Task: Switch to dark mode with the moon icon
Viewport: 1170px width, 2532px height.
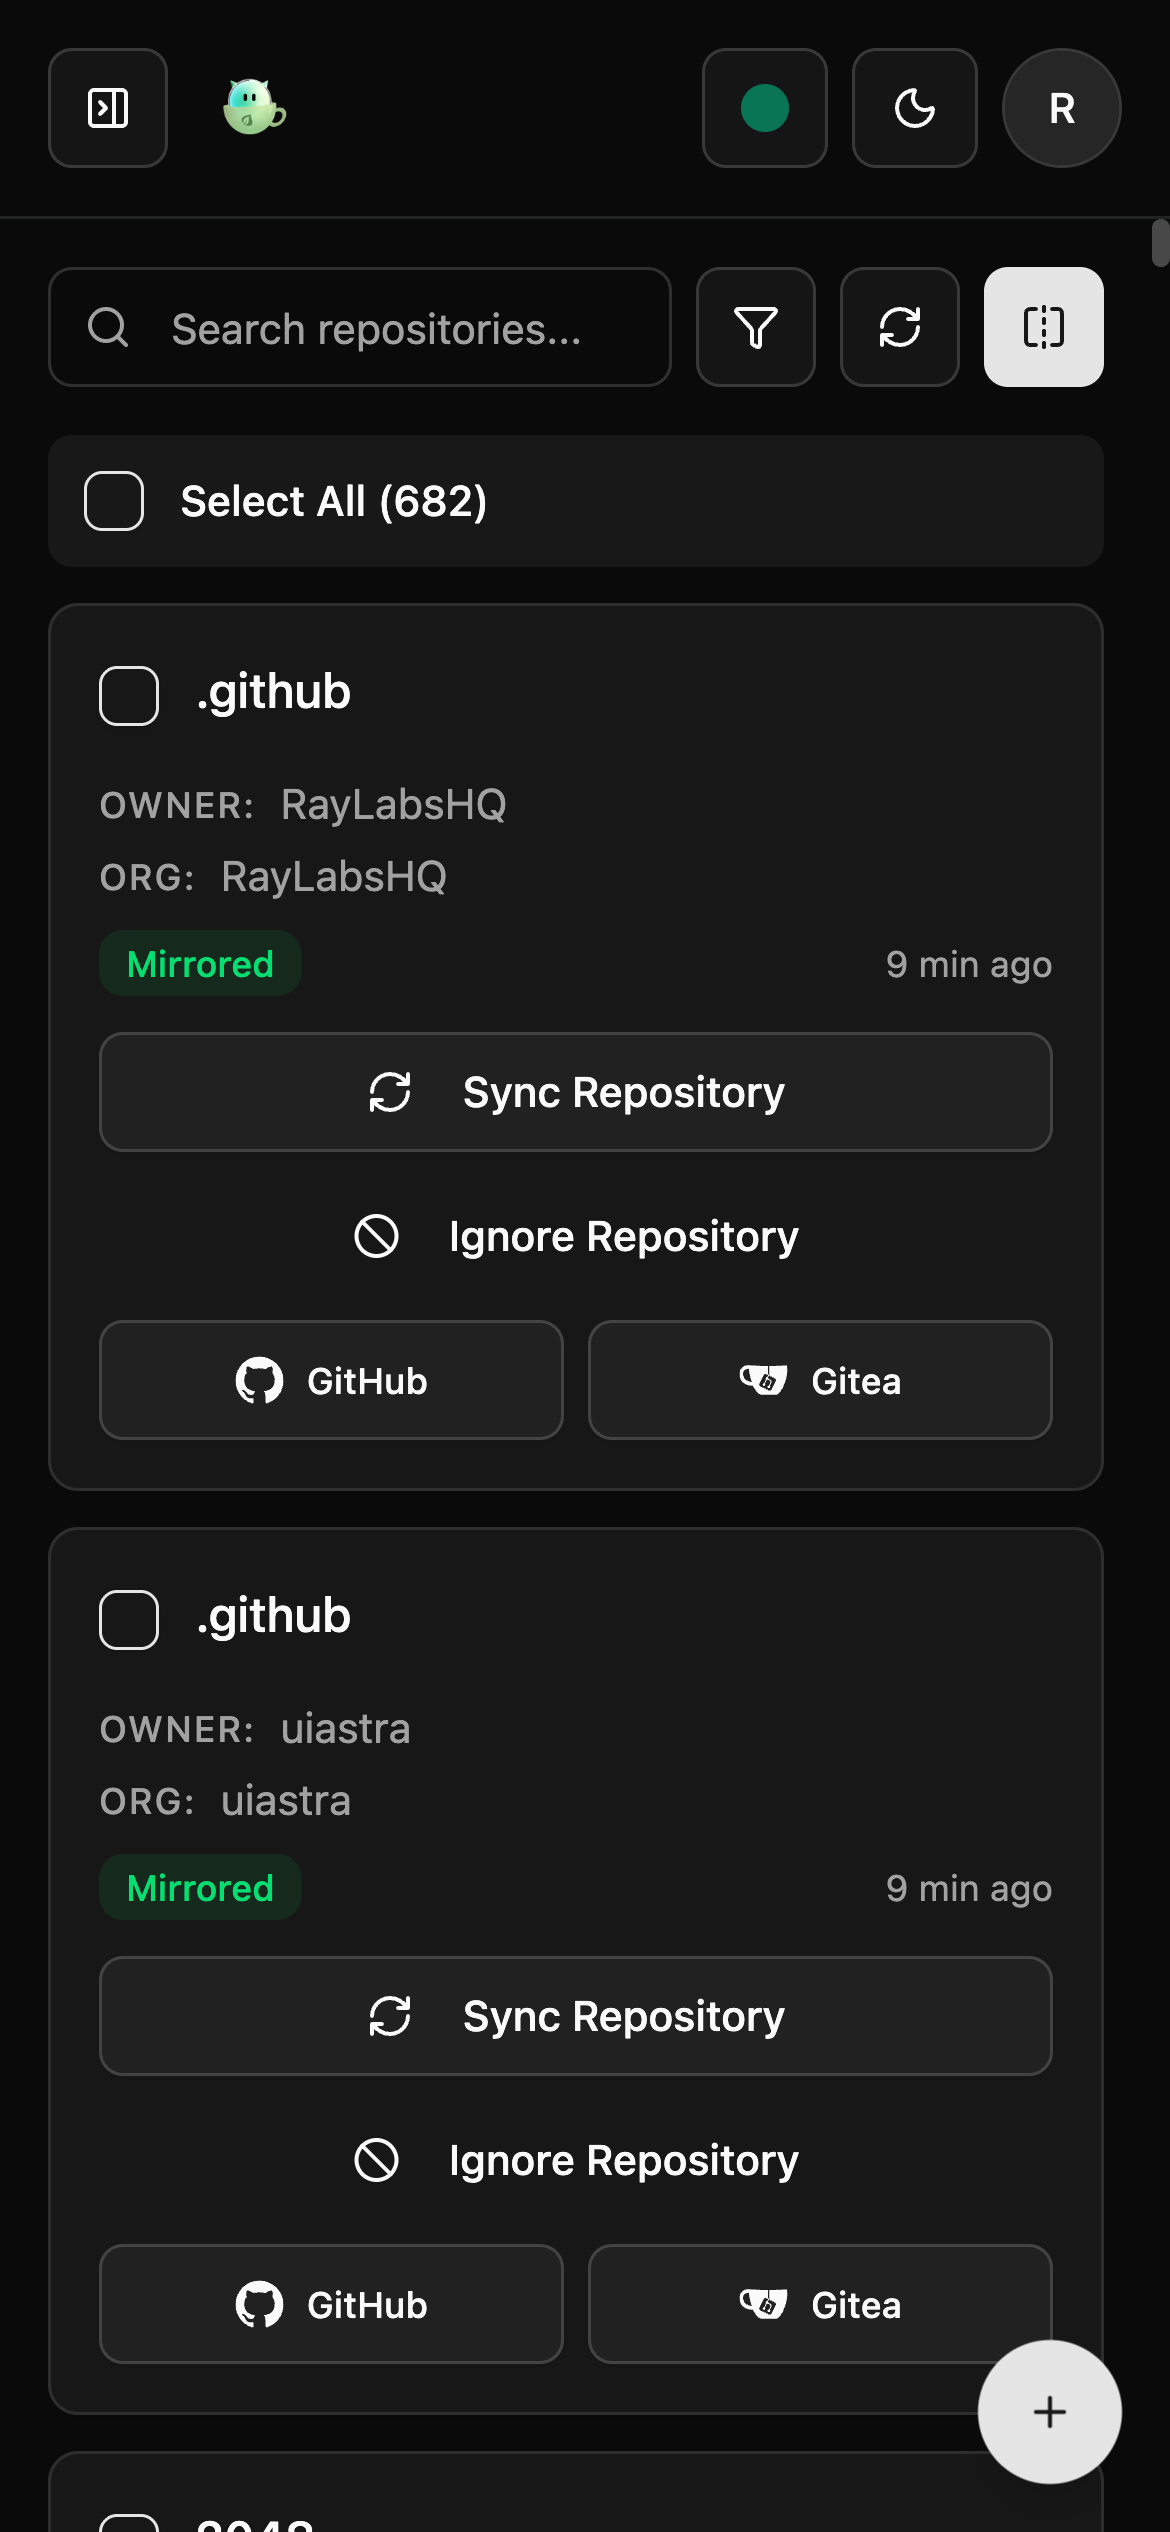Action: coord(914,109)
